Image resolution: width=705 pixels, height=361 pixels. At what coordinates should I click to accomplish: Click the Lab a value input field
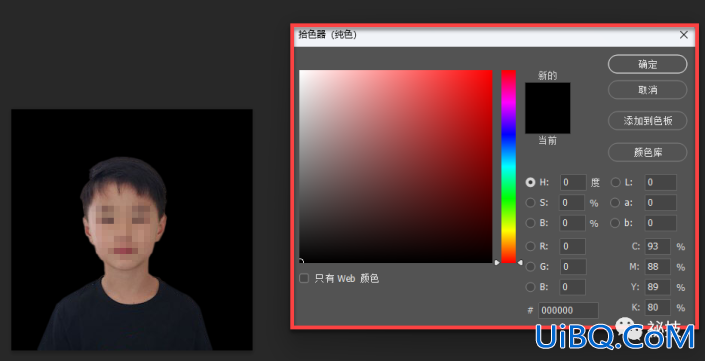pos(660,203)
